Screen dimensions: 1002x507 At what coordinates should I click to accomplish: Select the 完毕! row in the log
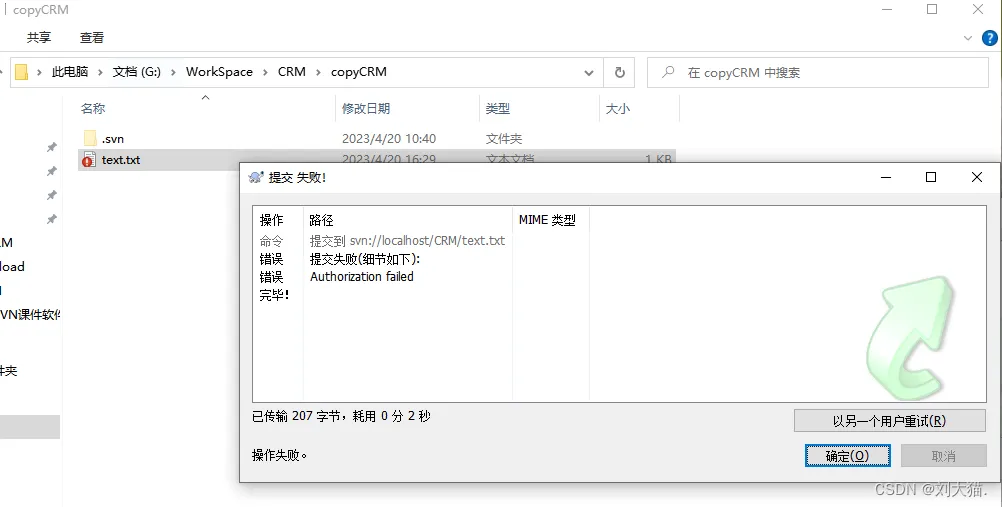click(x=274, y=295)
